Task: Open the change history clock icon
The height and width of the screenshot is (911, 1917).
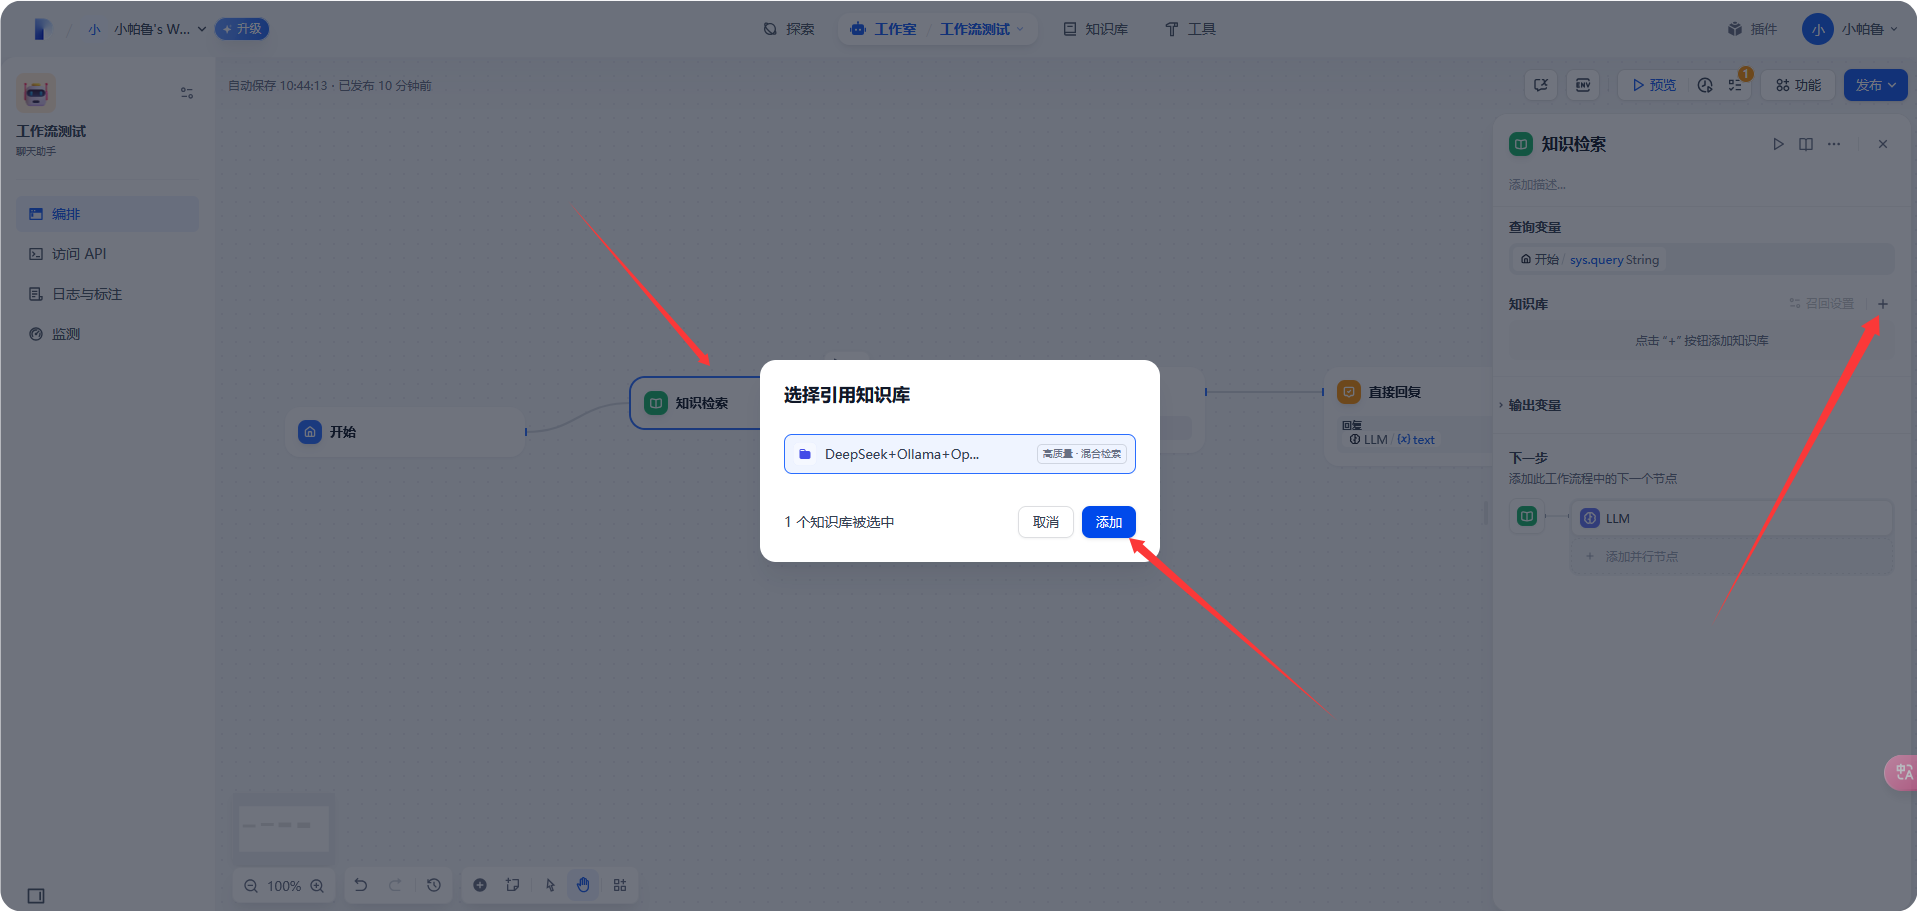Action: (x=434, y=885)
